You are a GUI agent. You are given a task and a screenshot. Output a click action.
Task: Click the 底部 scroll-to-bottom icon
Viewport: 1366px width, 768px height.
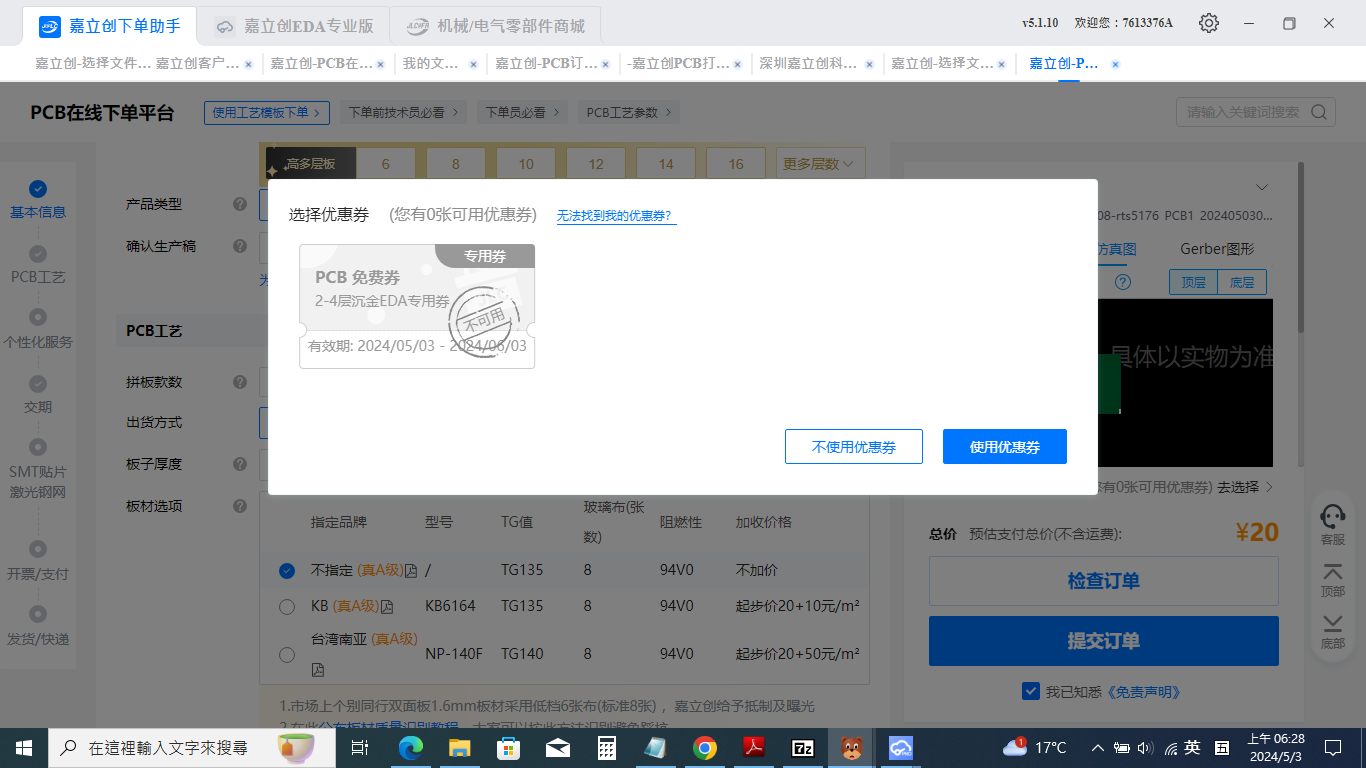[x=1332, y=624]
